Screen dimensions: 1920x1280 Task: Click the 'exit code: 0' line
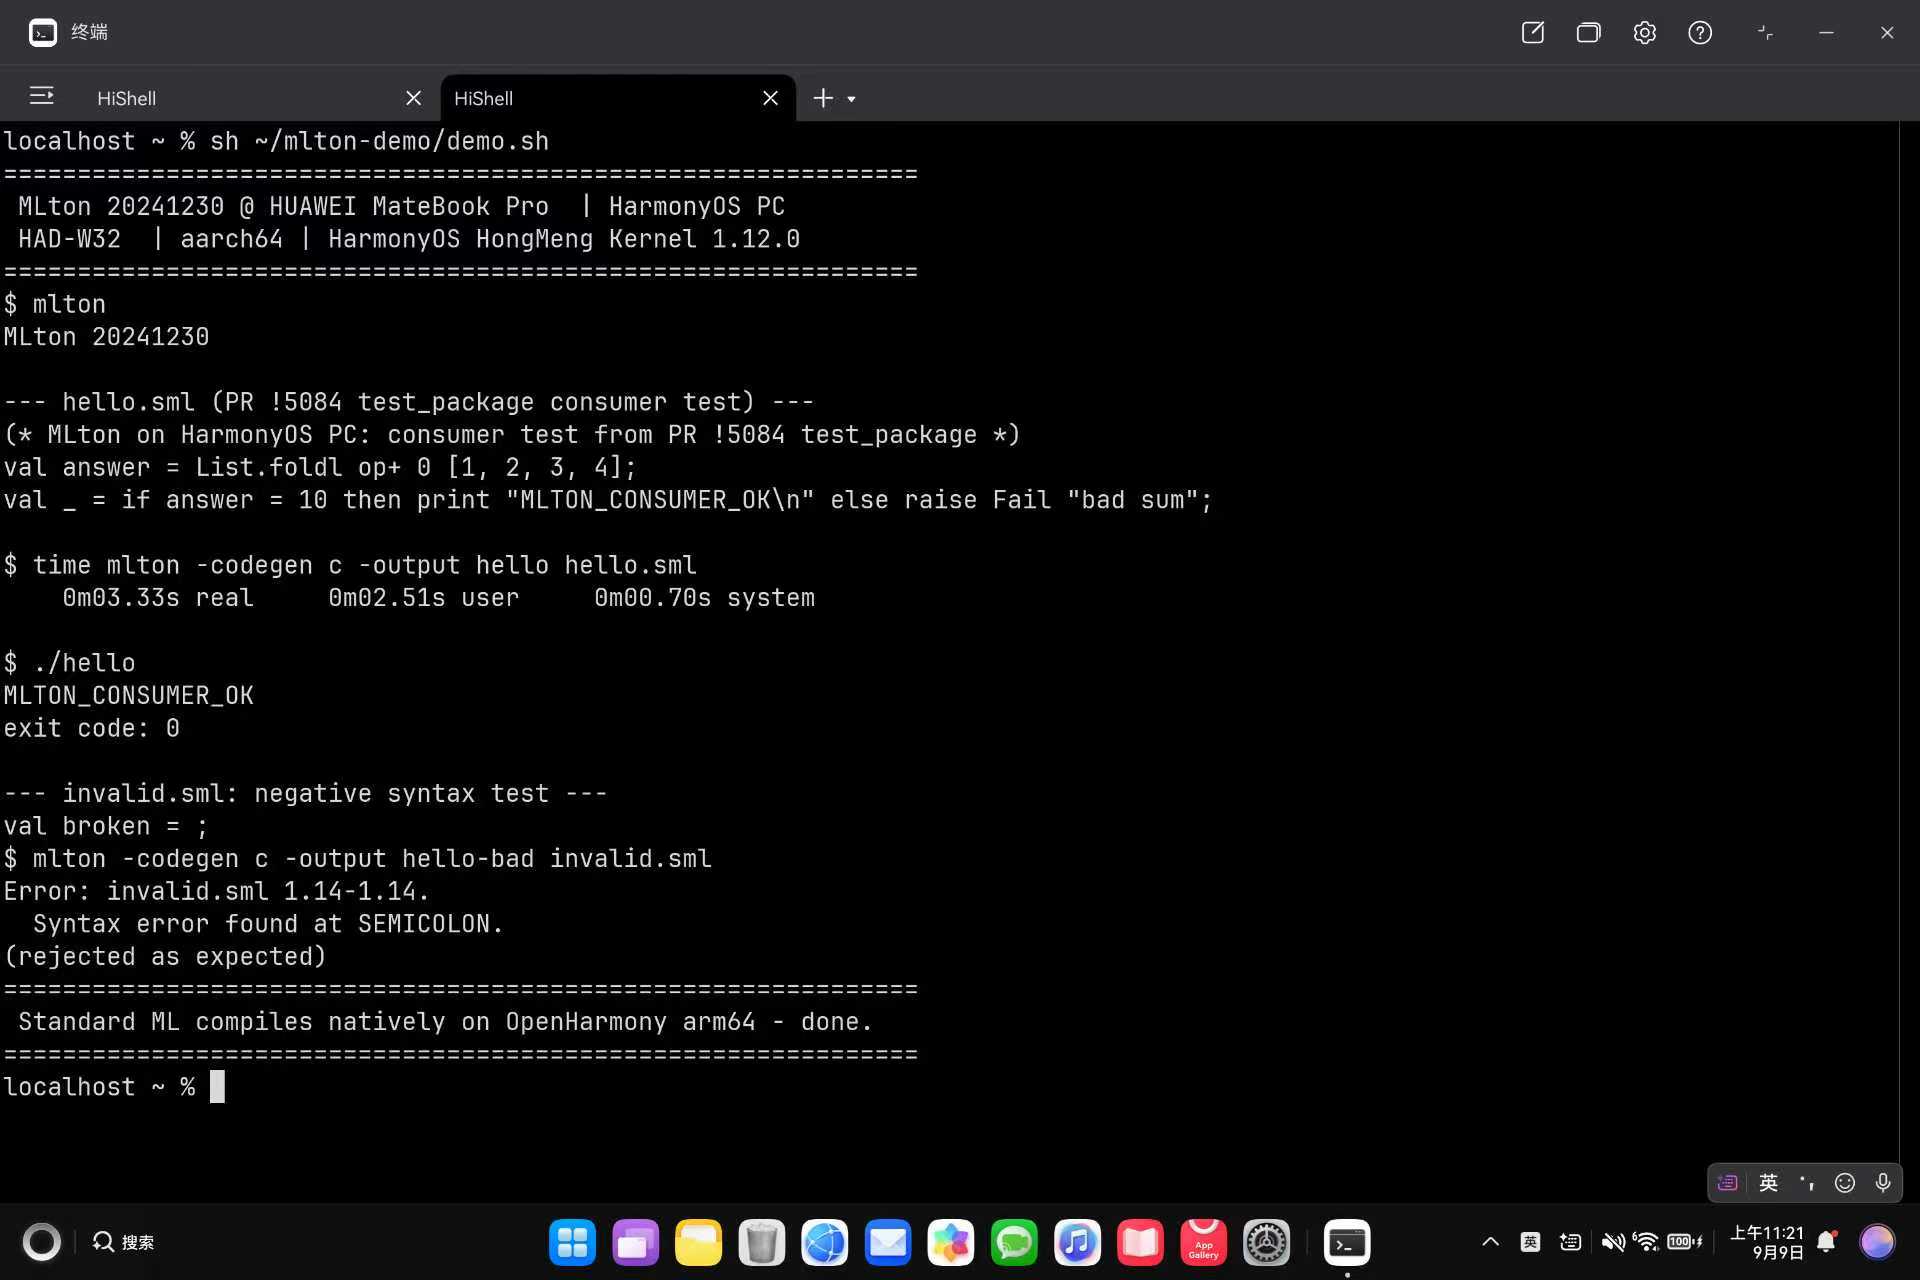coord(91,728)
